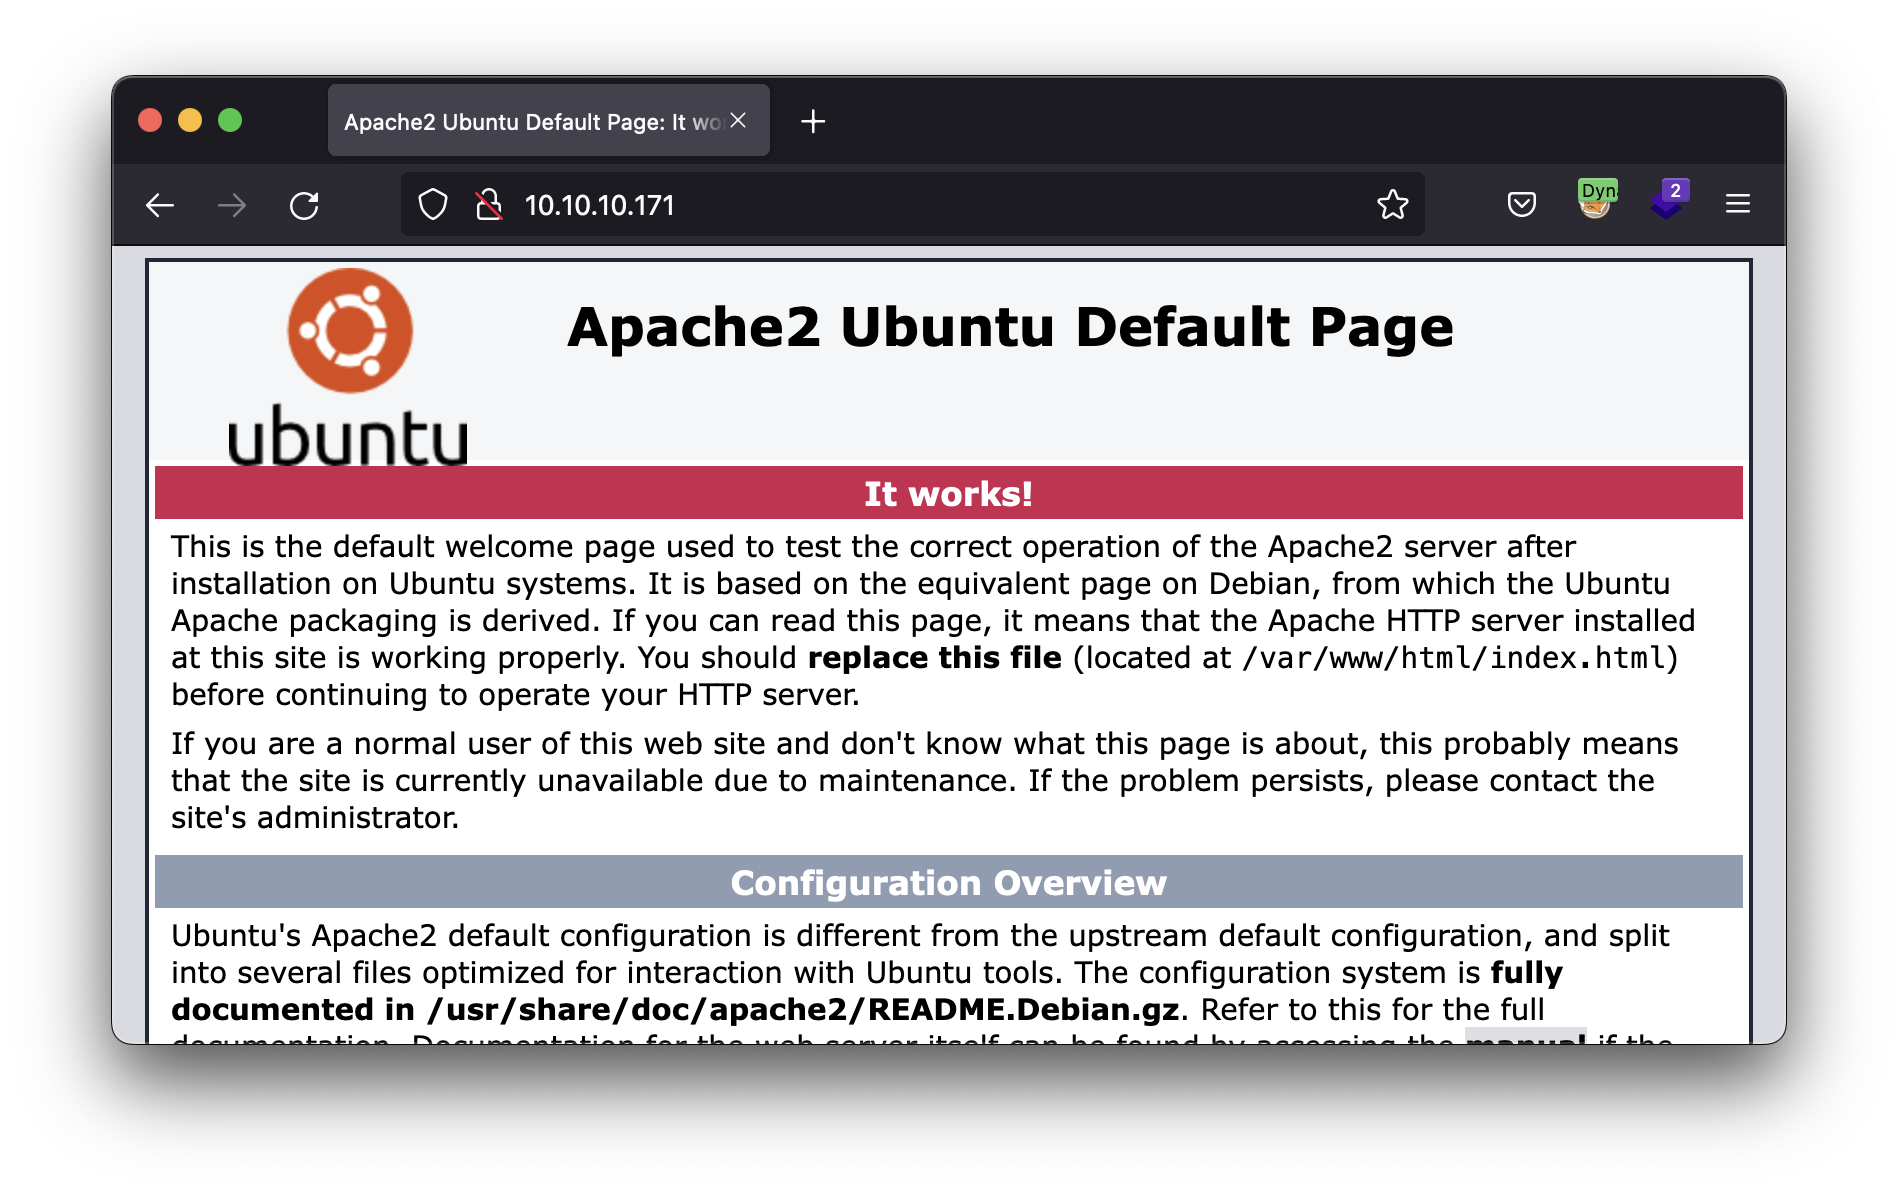The height and width of the screenshot is (1192, 1898).
Task: Click the Configuration Overview section header
Action: point(948,882)
